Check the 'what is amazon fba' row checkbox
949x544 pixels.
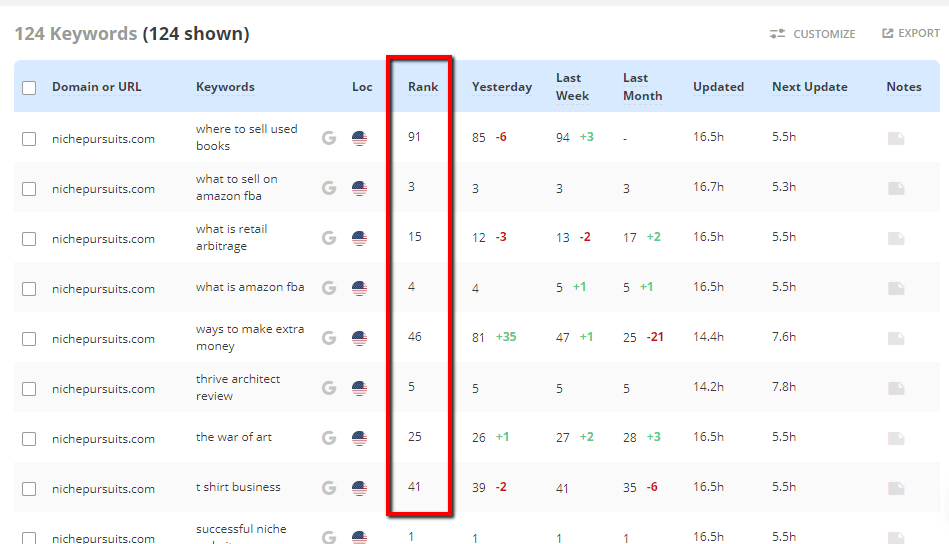click(29, 289)
